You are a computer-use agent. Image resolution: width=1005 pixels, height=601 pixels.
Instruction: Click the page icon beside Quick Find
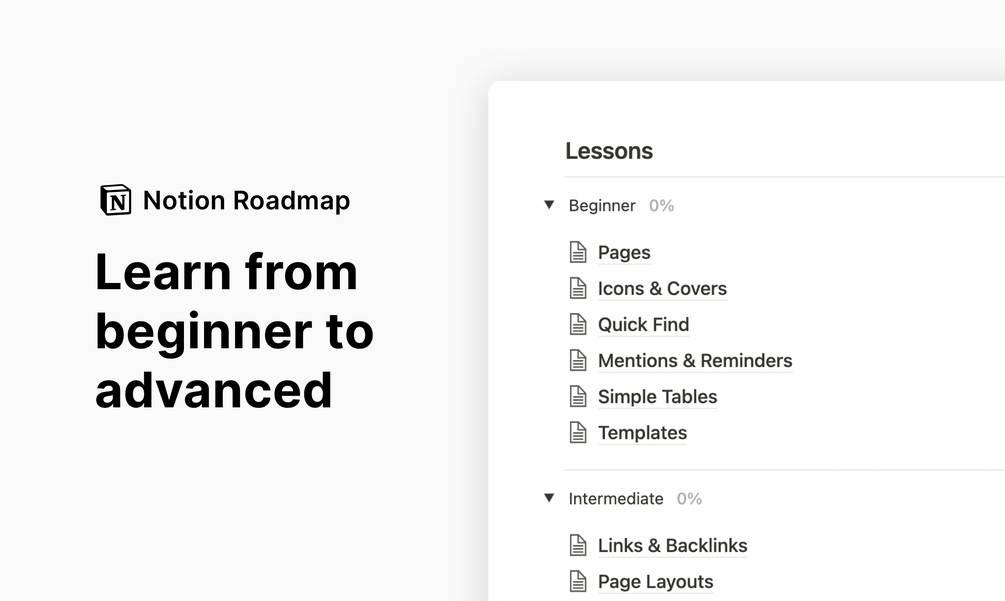click(x=578, y=324)
